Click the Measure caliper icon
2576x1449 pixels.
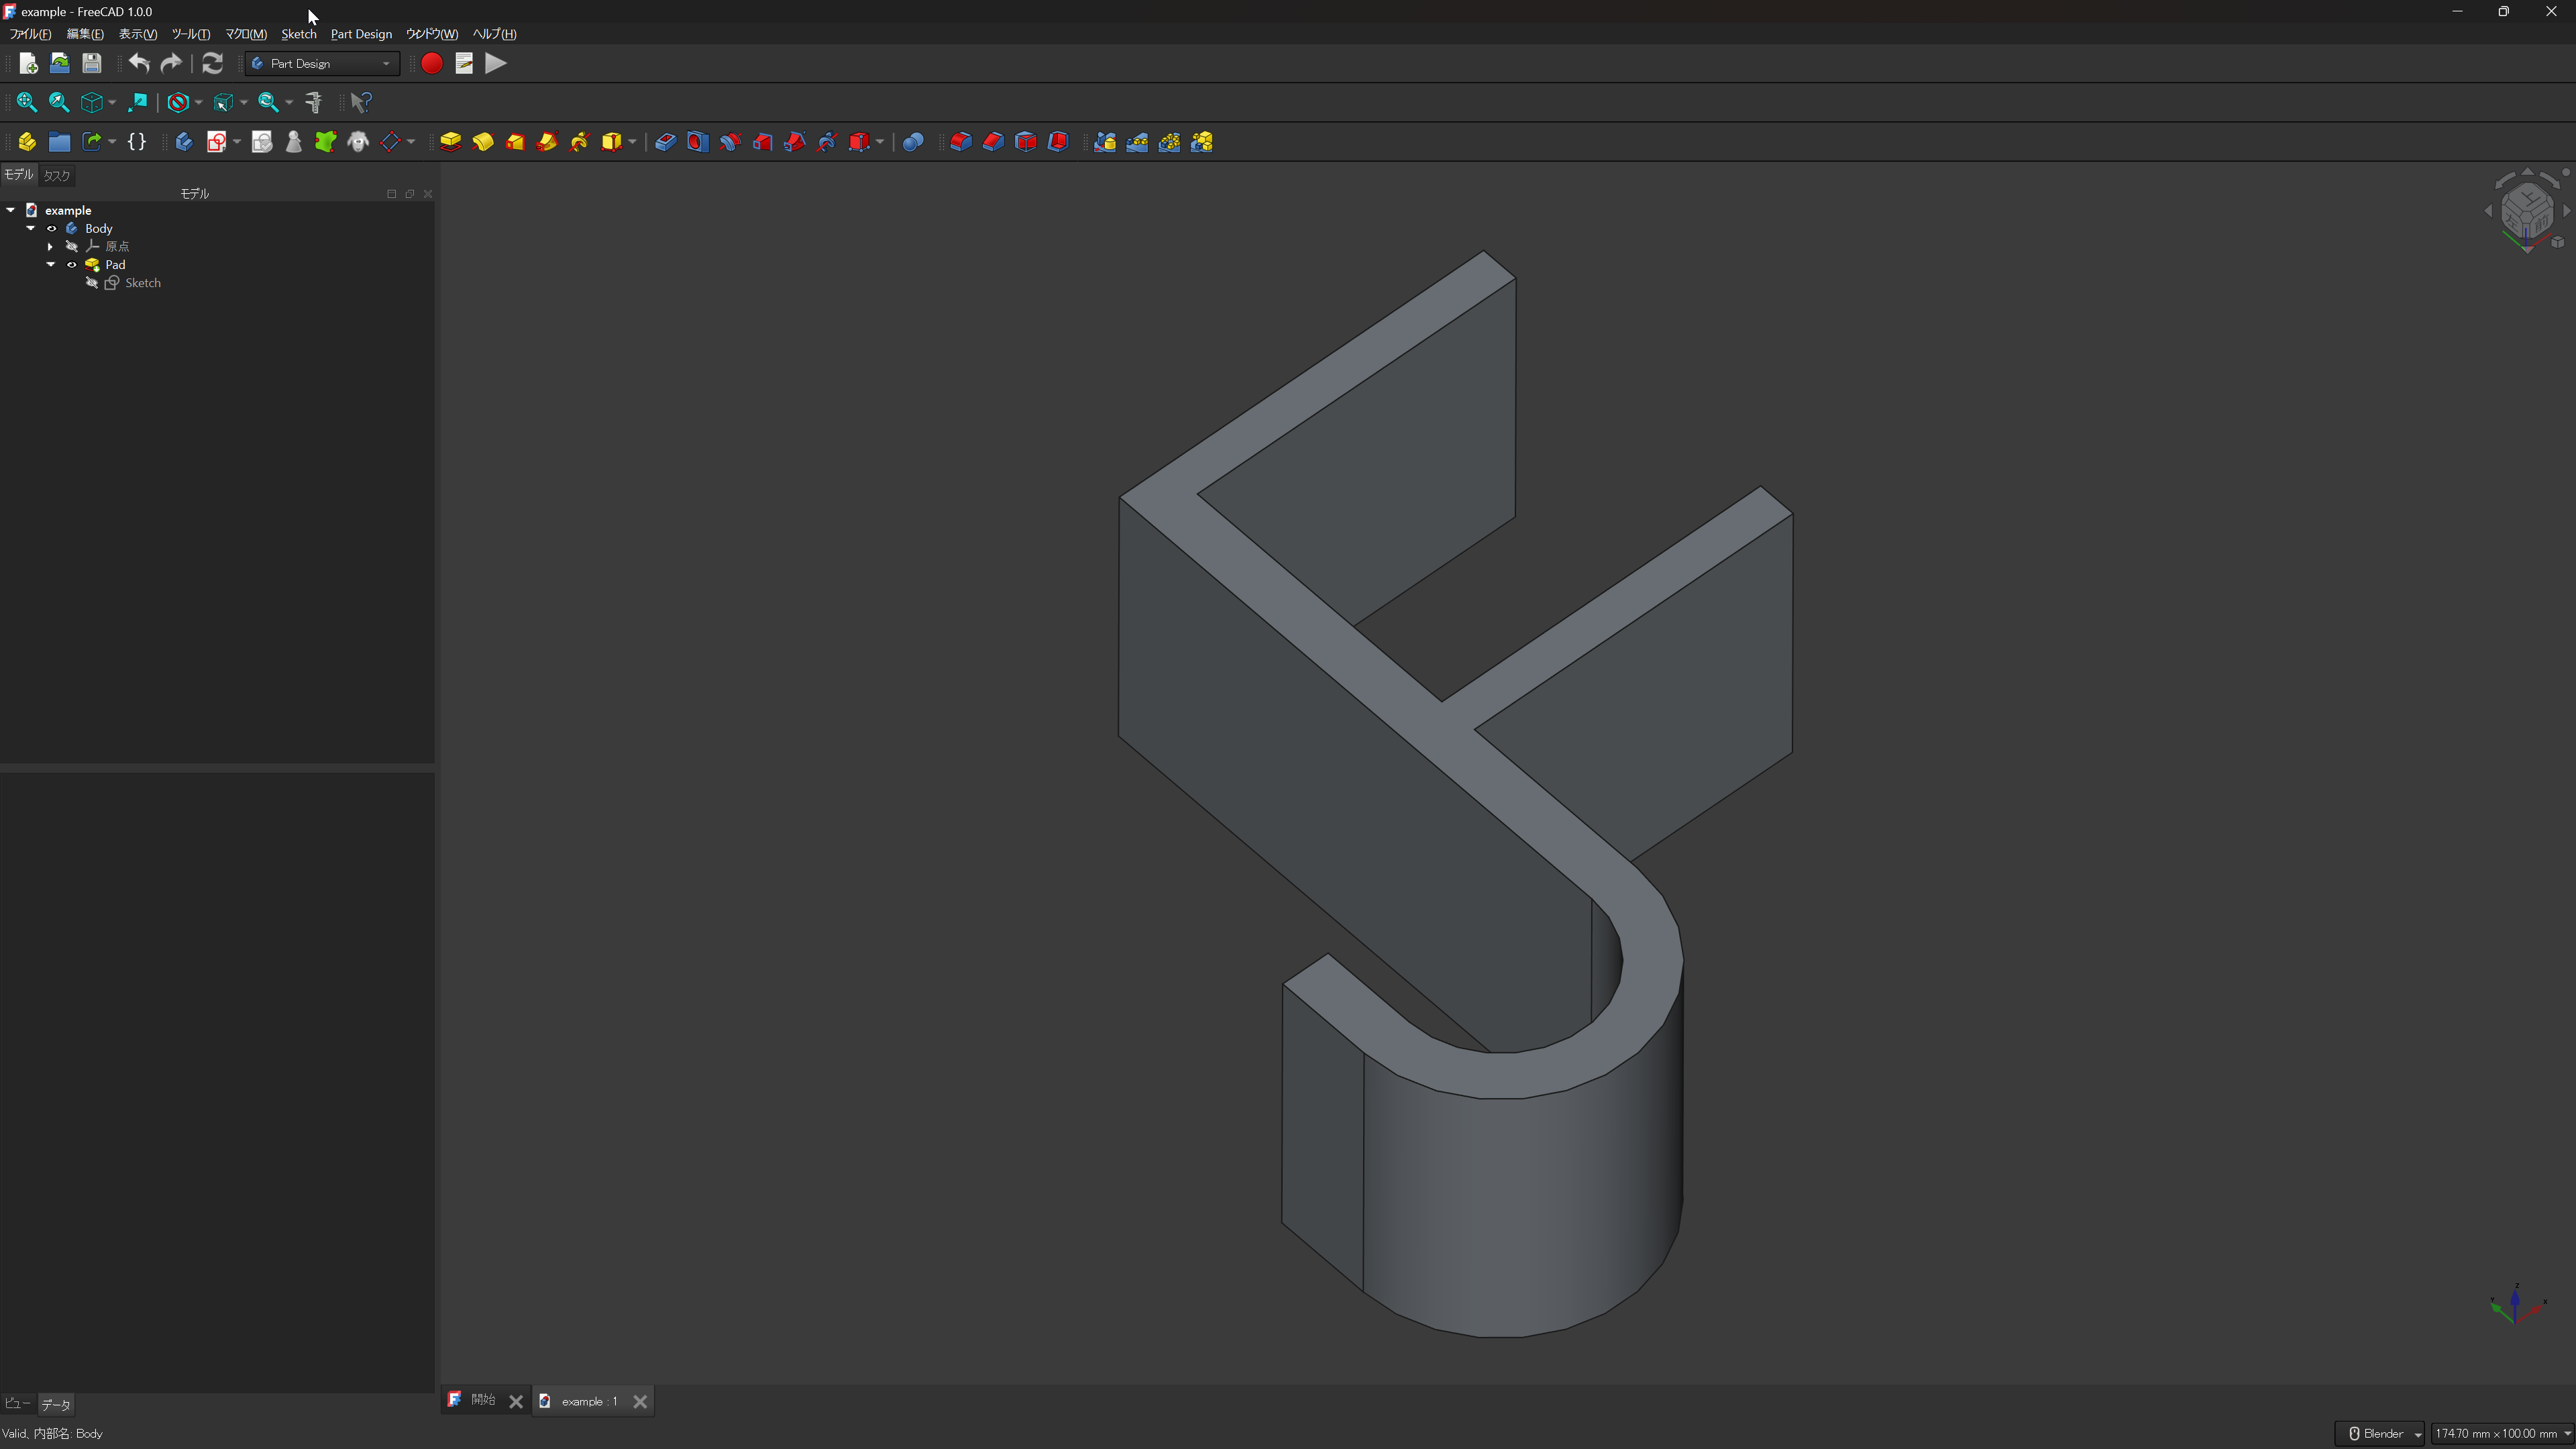click(314, 102)
